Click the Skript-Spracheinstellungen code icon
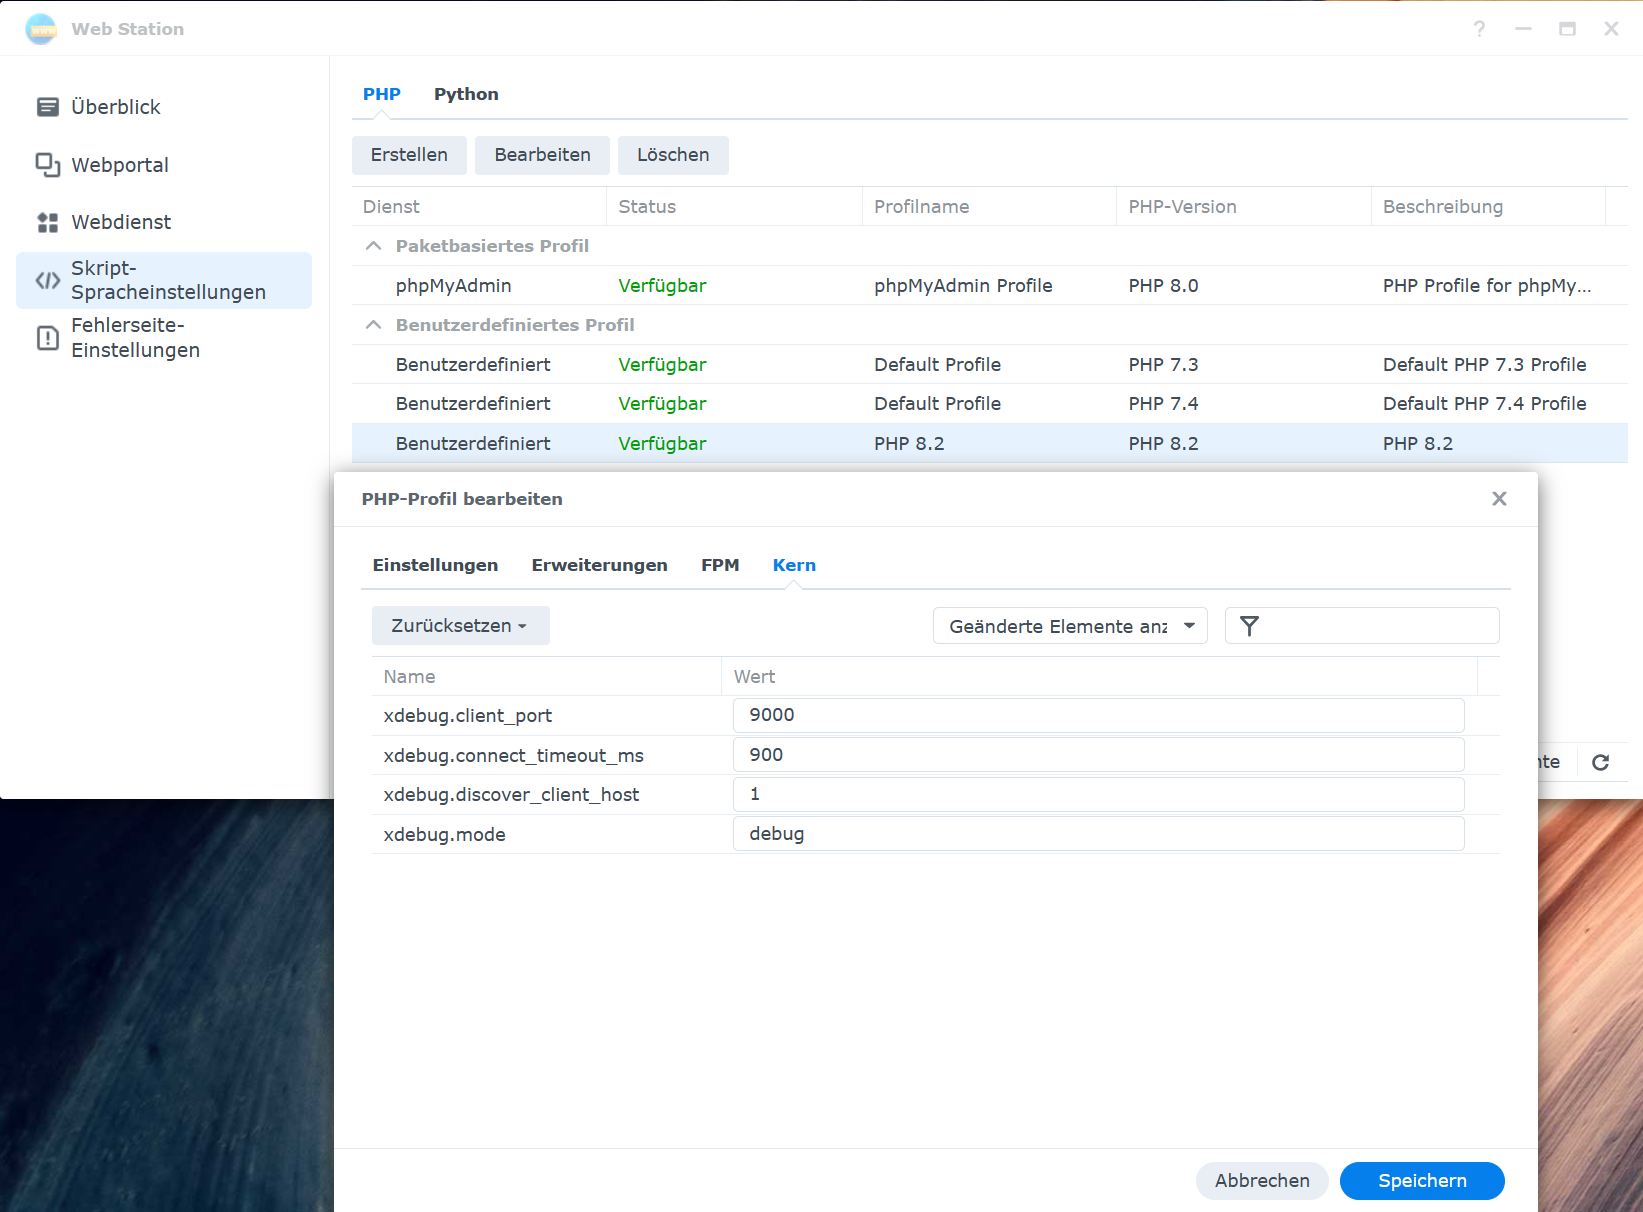 point(47,280)
